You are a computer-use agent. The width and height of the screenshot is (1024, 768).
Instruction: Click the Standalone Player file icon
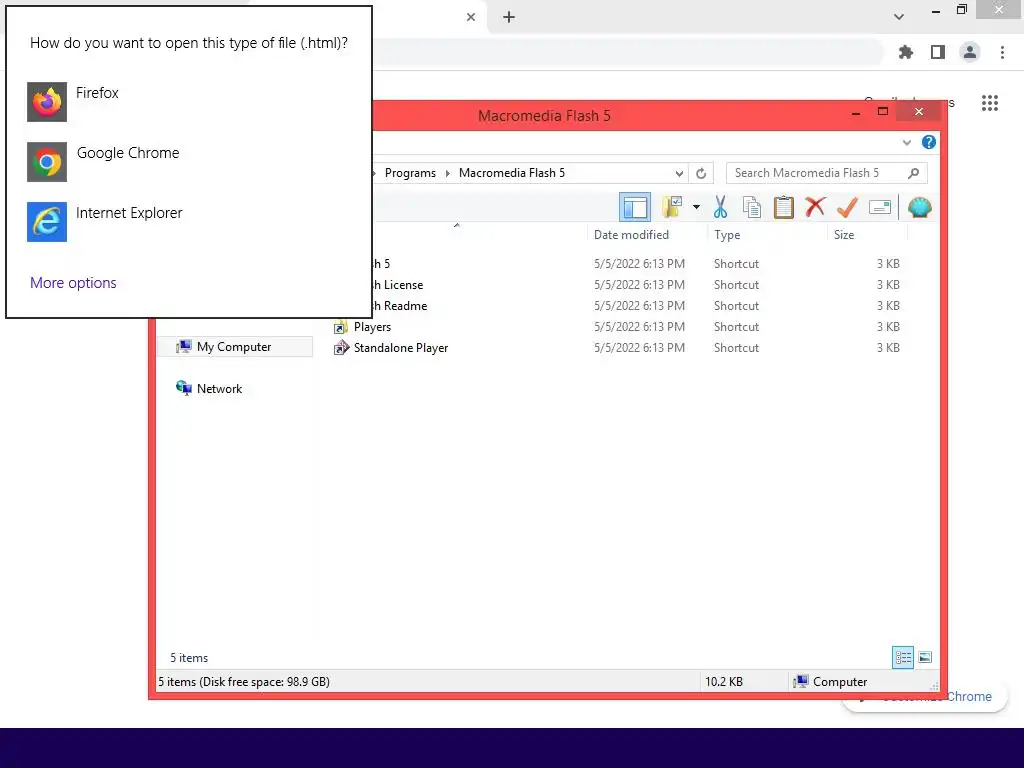(x=340, y=348)
